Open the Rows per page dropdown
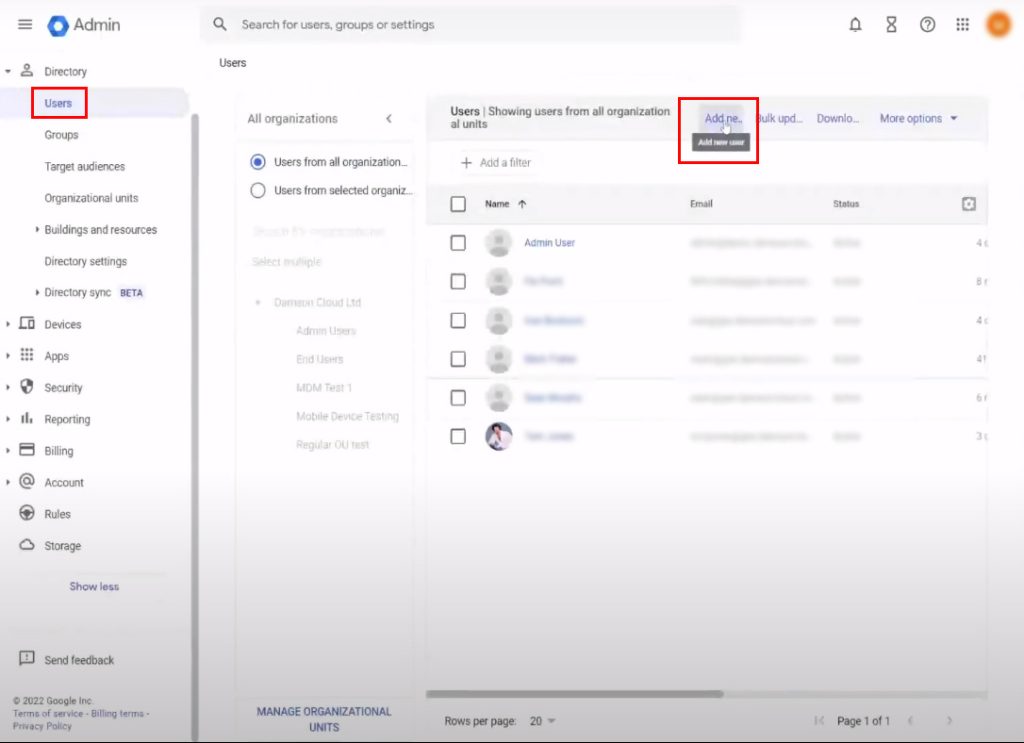The height and width of the screenshot is (743, 1024). click(x=543, y=721)
